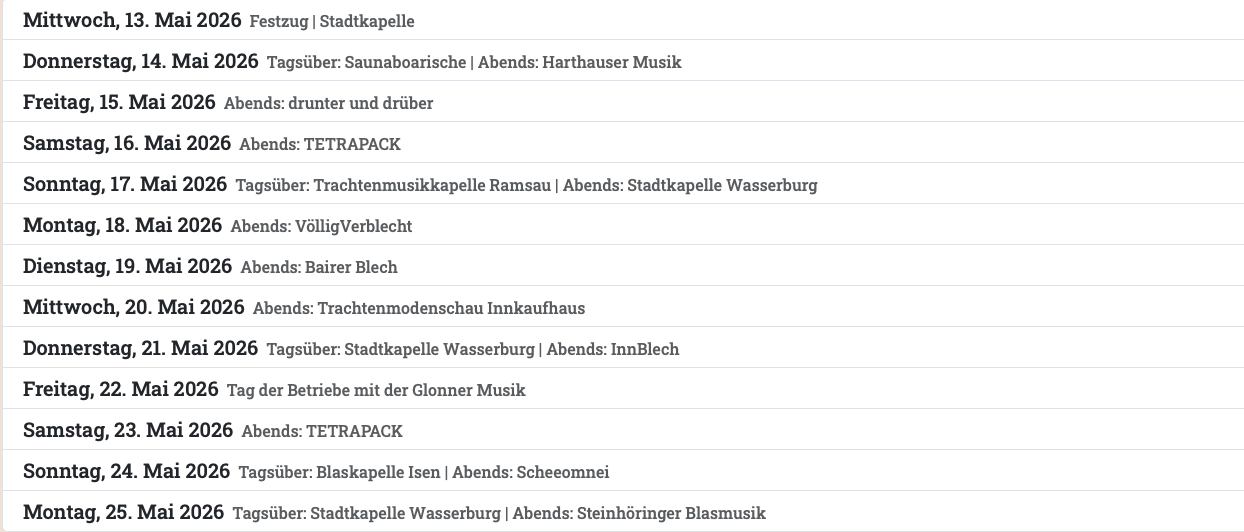Click the "Abends: Bairer Blech" text
1244x532 pixels.
319,267
